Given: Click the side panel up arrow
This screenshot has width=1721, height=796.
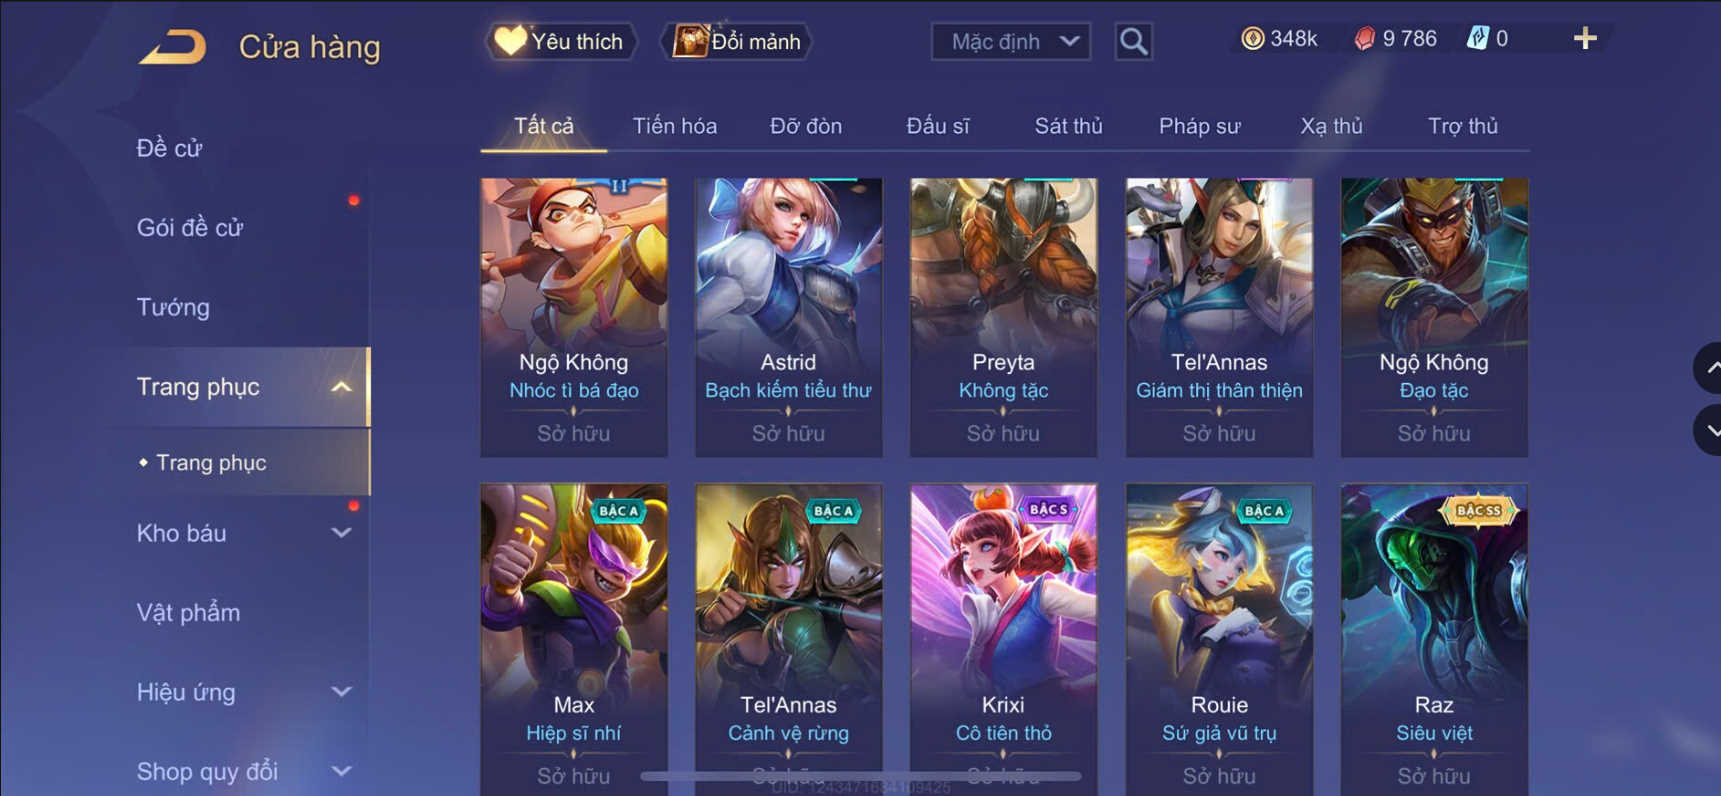Looking at the screenshot, I should (1709, 368).
